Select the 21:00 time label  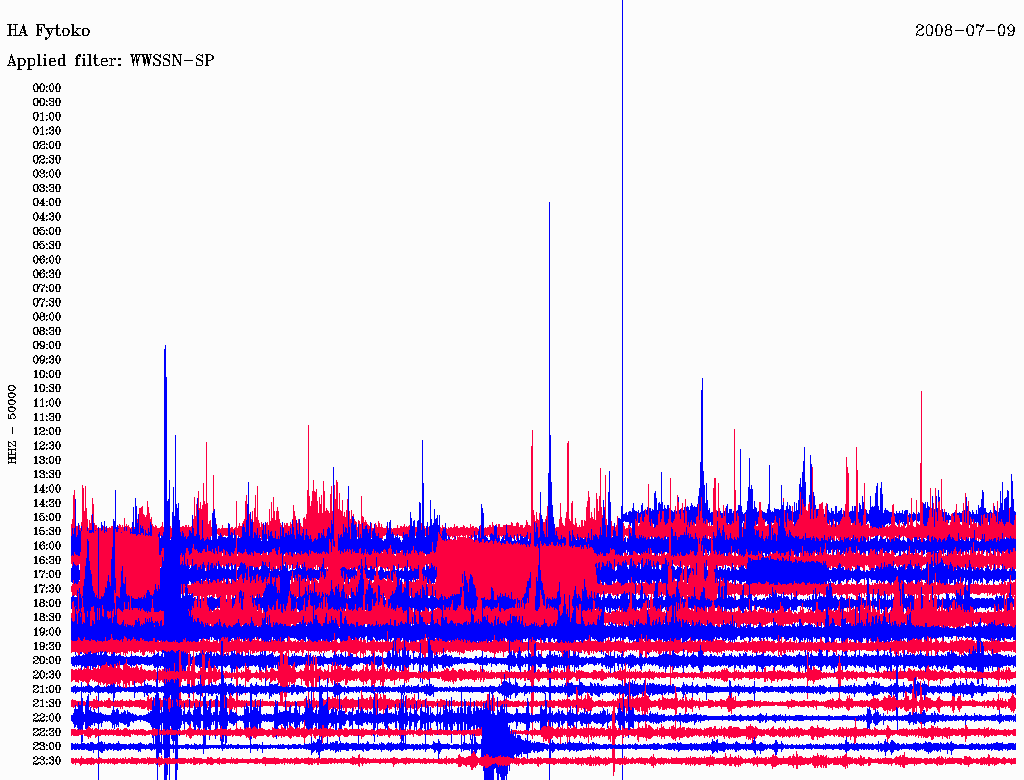point(46,689)
